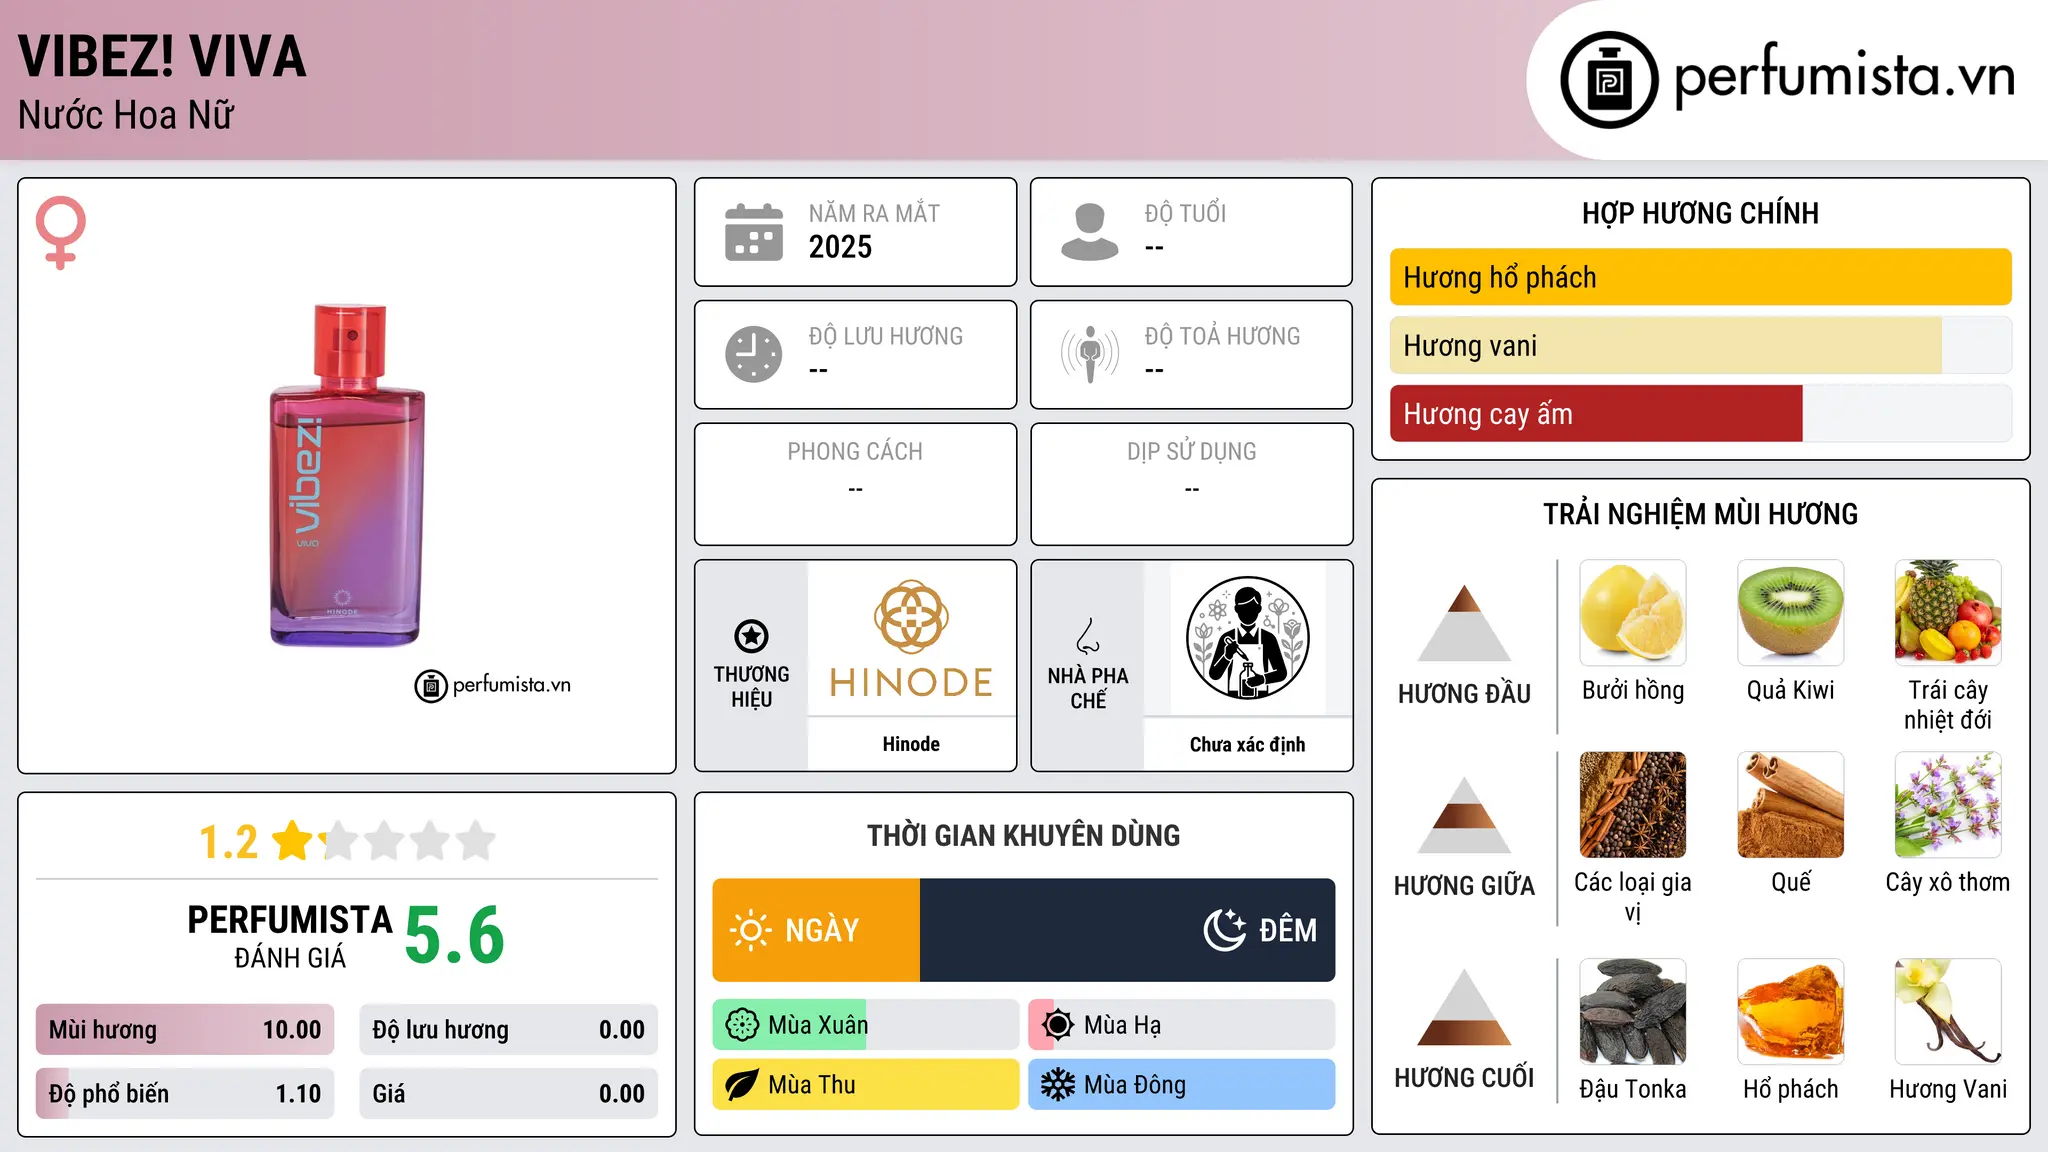Click the perfumista.vn watermark under the bottle
Image resolution: width=2048 pixels, height=1152 pixels.
coord(493,685)
